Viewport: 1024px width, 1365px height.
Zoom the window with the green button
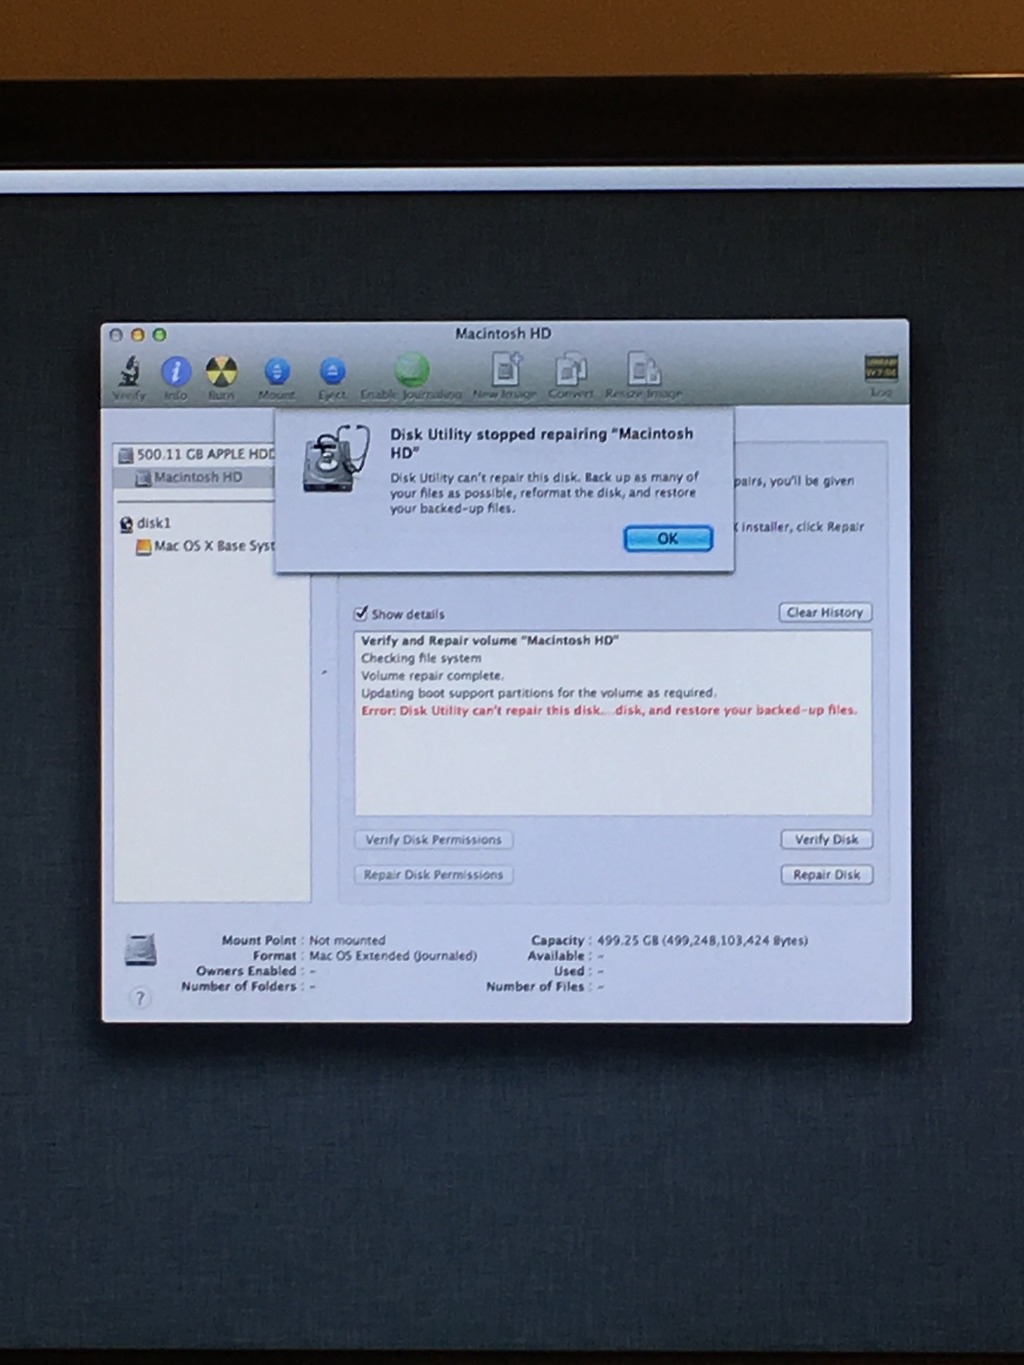160,335
